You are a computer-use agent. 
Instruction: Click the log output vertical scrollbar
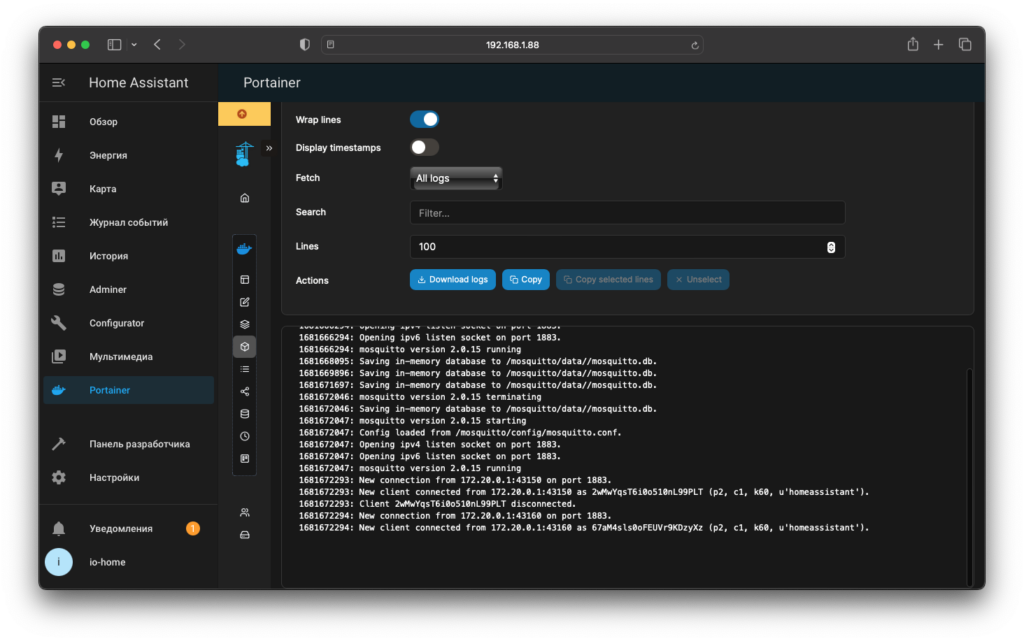969,477
